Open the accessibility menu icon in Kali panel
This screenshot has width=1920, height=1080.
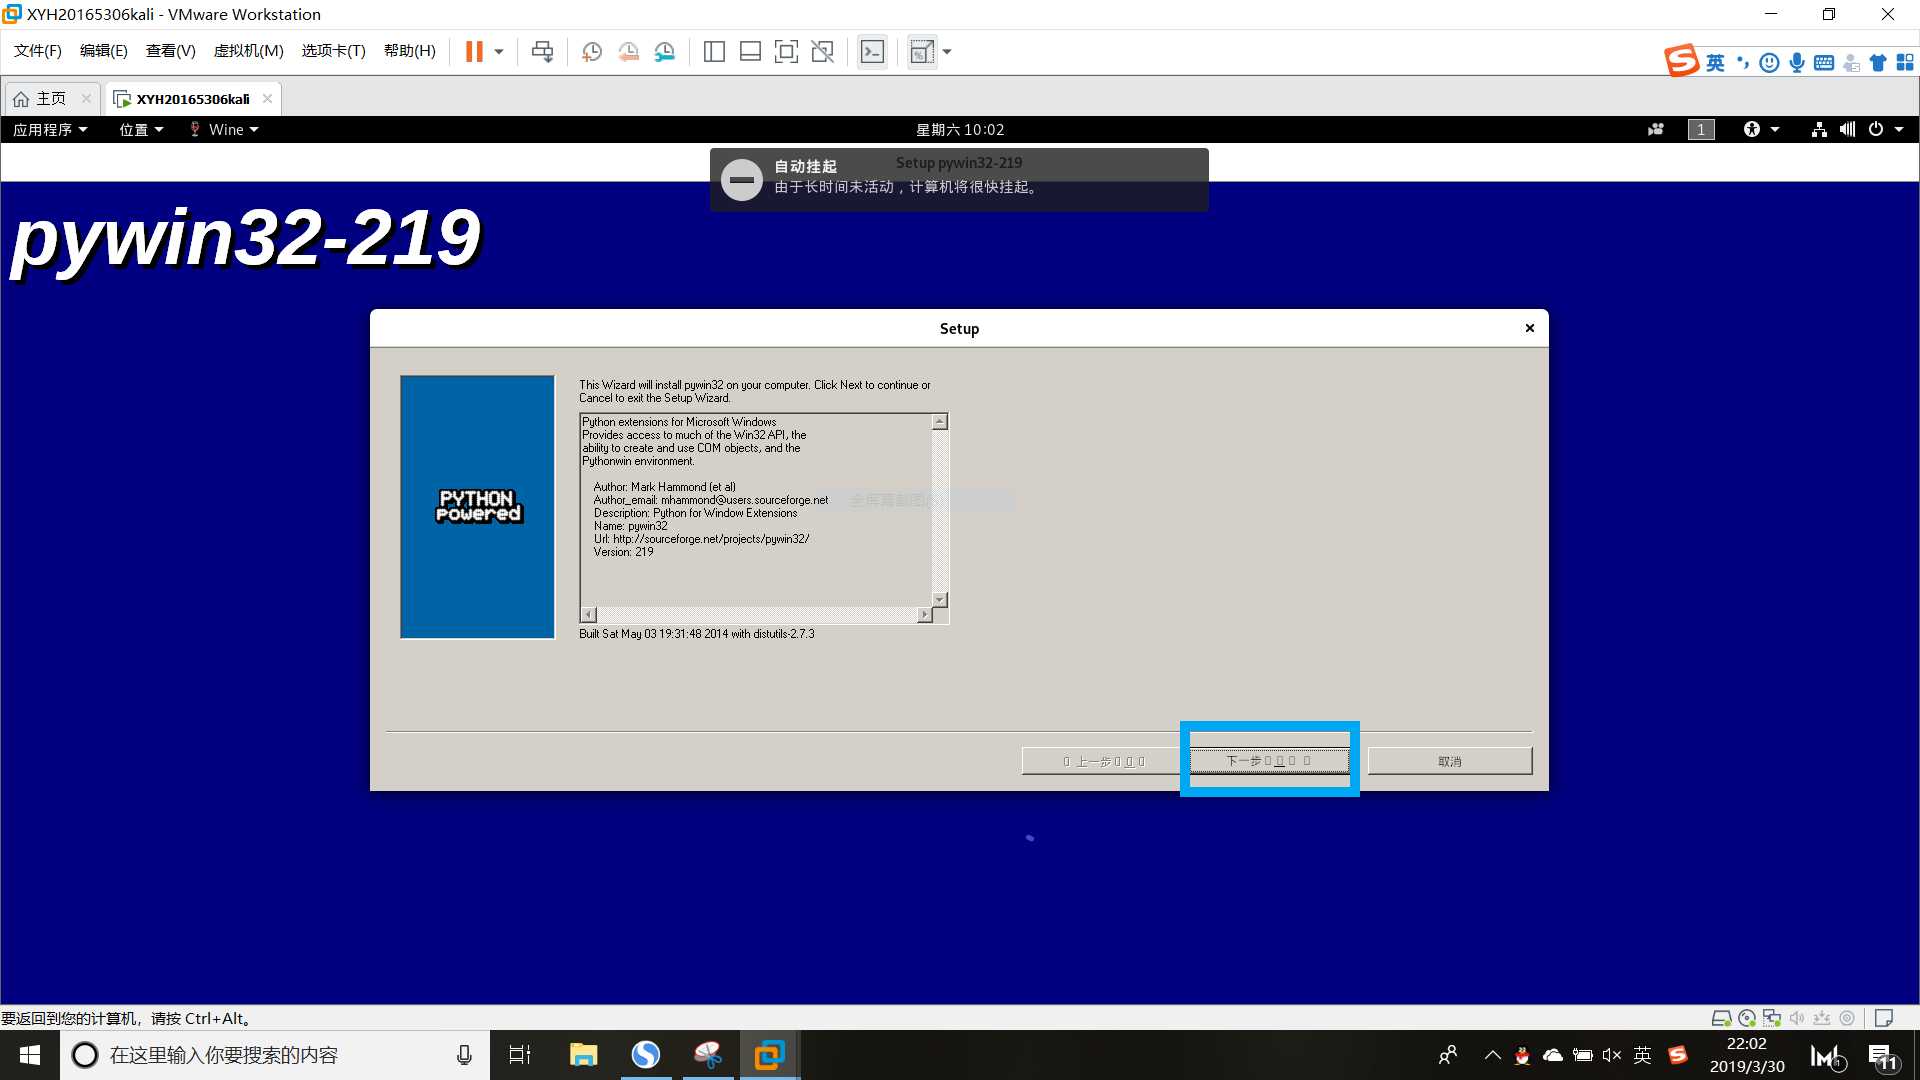point(1752,130)
